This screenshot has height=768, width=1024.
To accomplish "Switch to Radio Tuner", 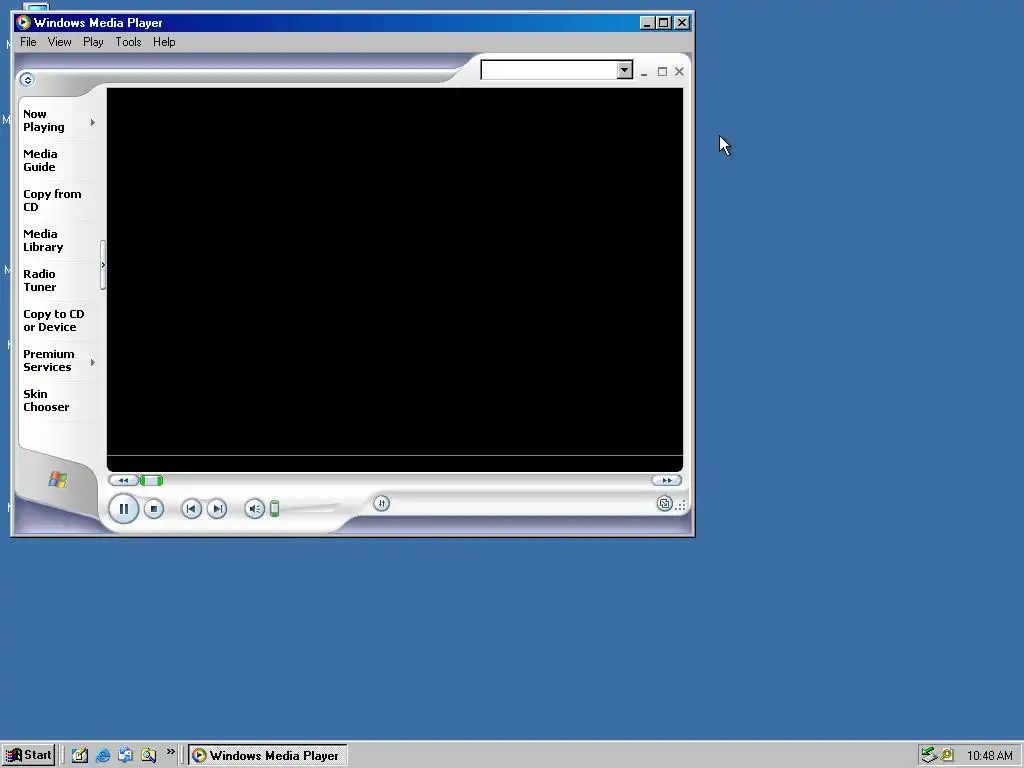I will [x=40, y=280].
